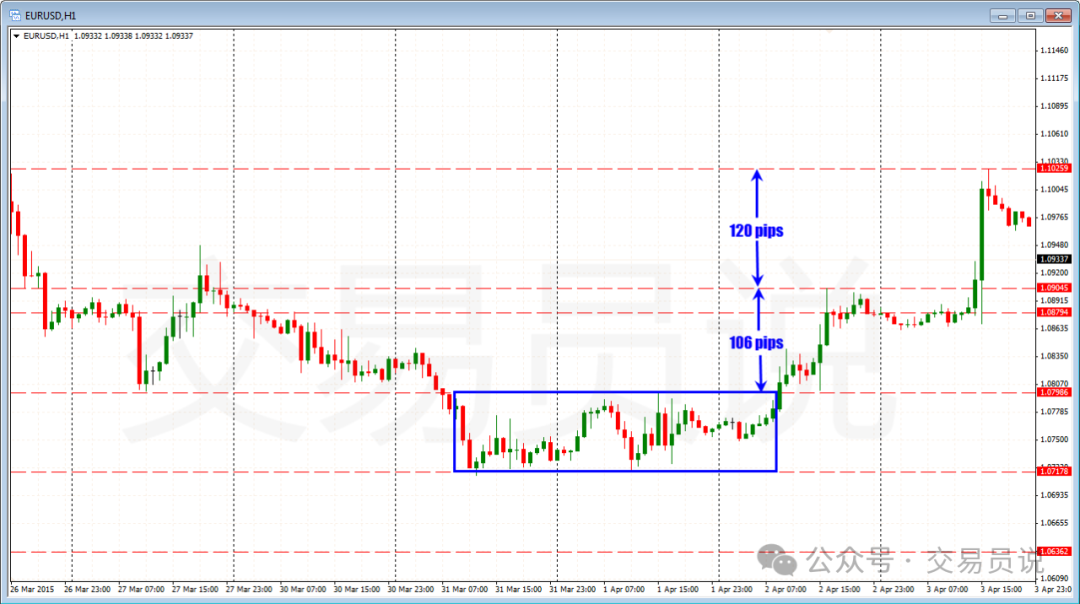The image size is (1080, 604).
Task: Click the red 1.08794 price label
Action: point(1054,312)
